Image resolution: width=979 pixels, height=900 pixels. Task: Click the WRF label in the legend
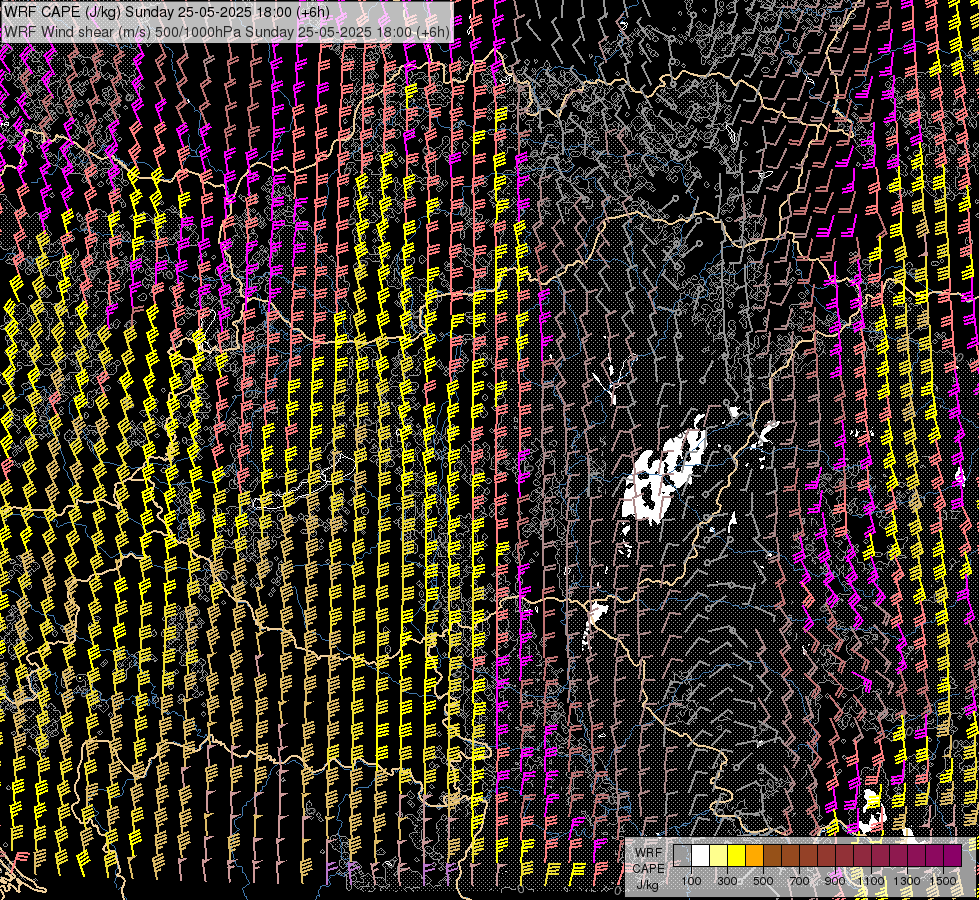tap(649, 853)
